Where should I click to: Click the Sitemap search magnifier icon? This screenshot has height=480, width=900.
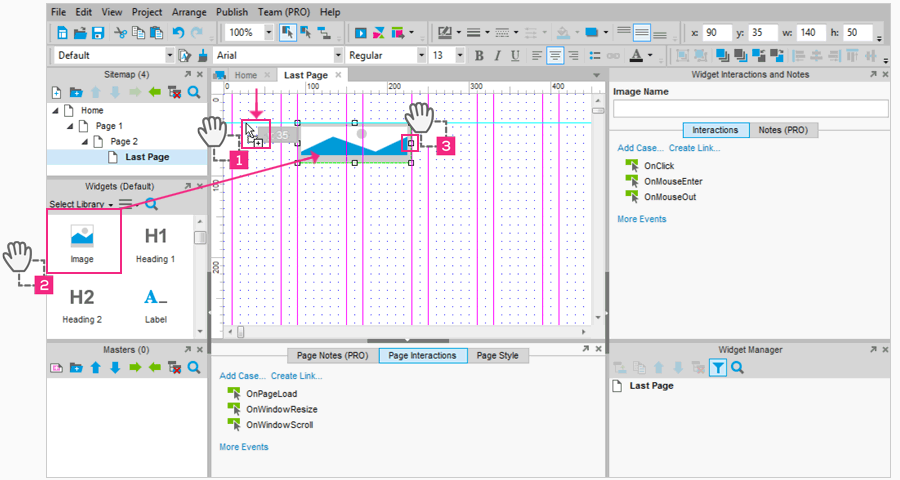[194, 92]
